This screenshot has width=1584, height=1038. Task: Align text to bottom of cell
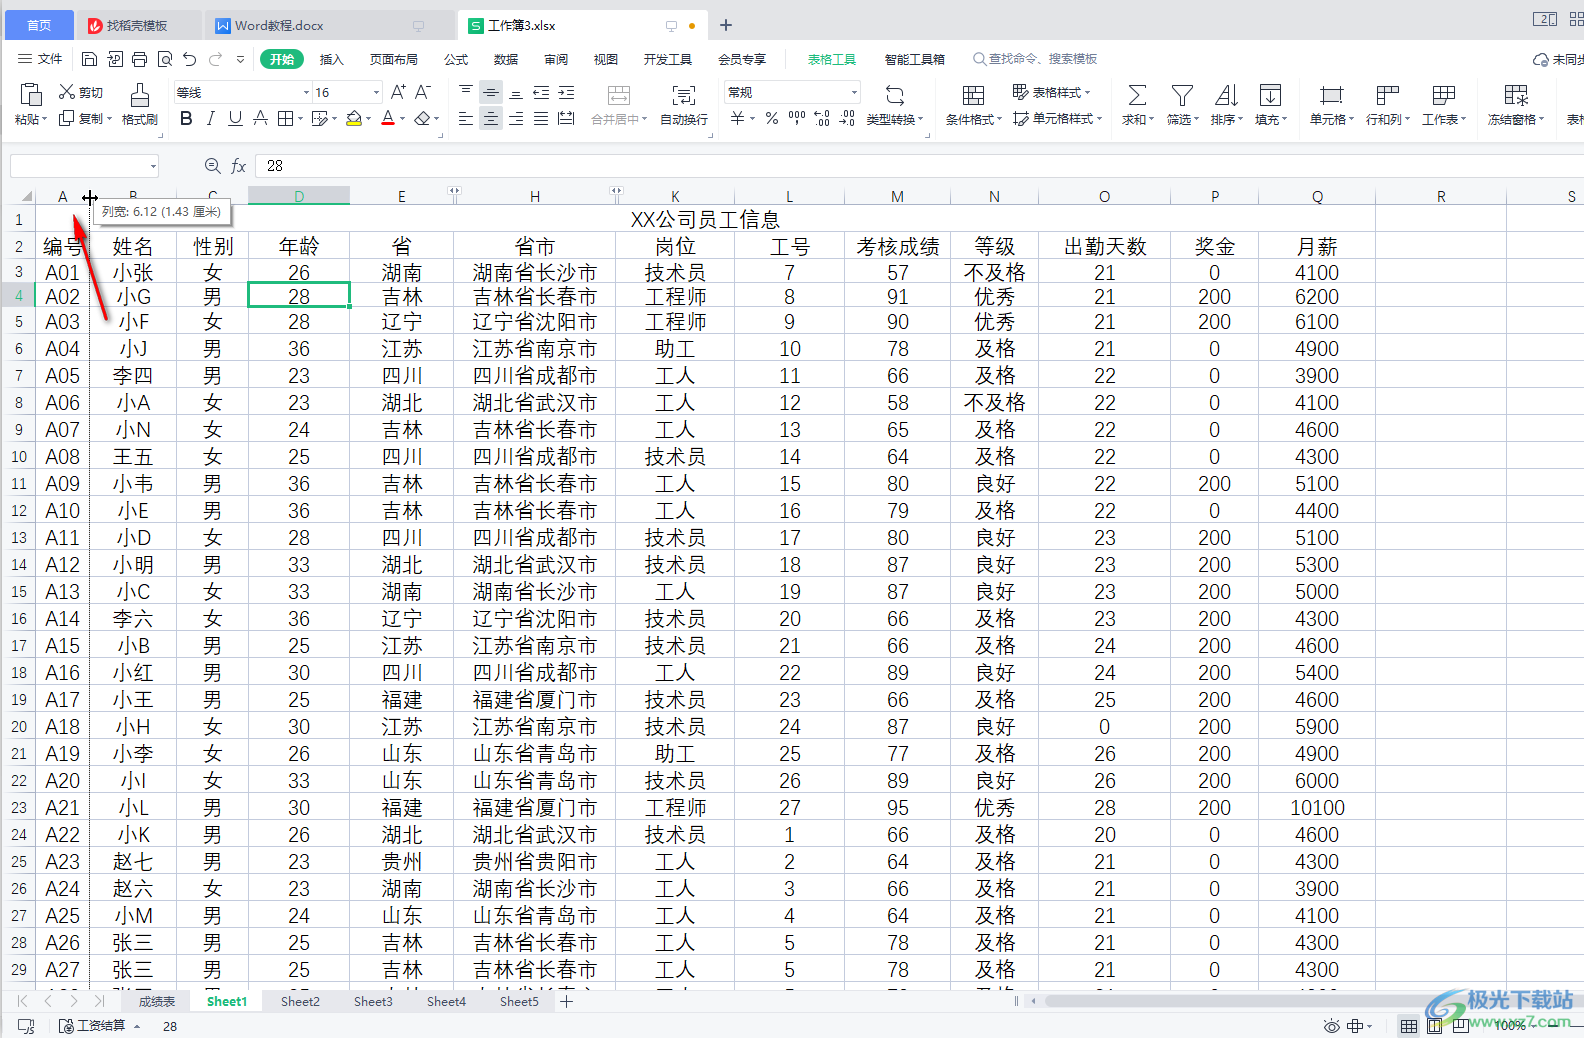[x=516, y=92]
